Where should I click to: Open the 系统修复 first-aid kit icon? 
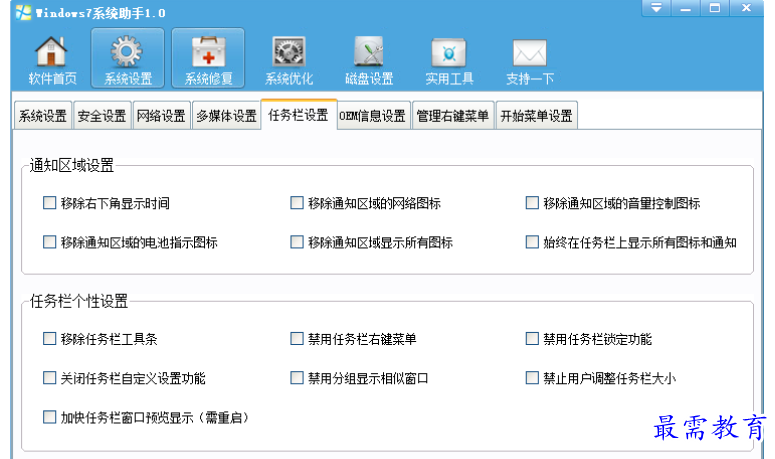coord(208,58)
